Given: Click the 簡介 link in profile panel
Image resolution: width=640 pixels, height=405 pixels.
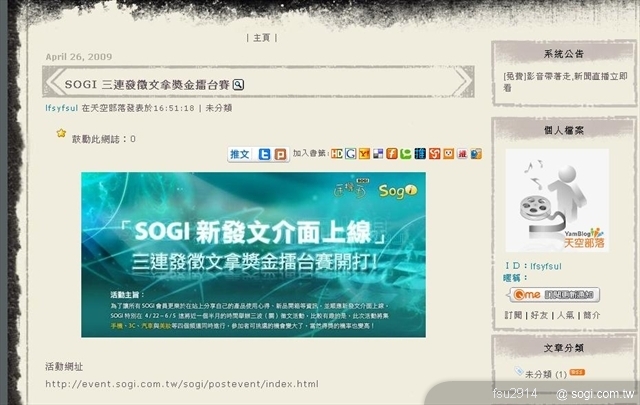Looking at the screenshot, I should point(592,315).
